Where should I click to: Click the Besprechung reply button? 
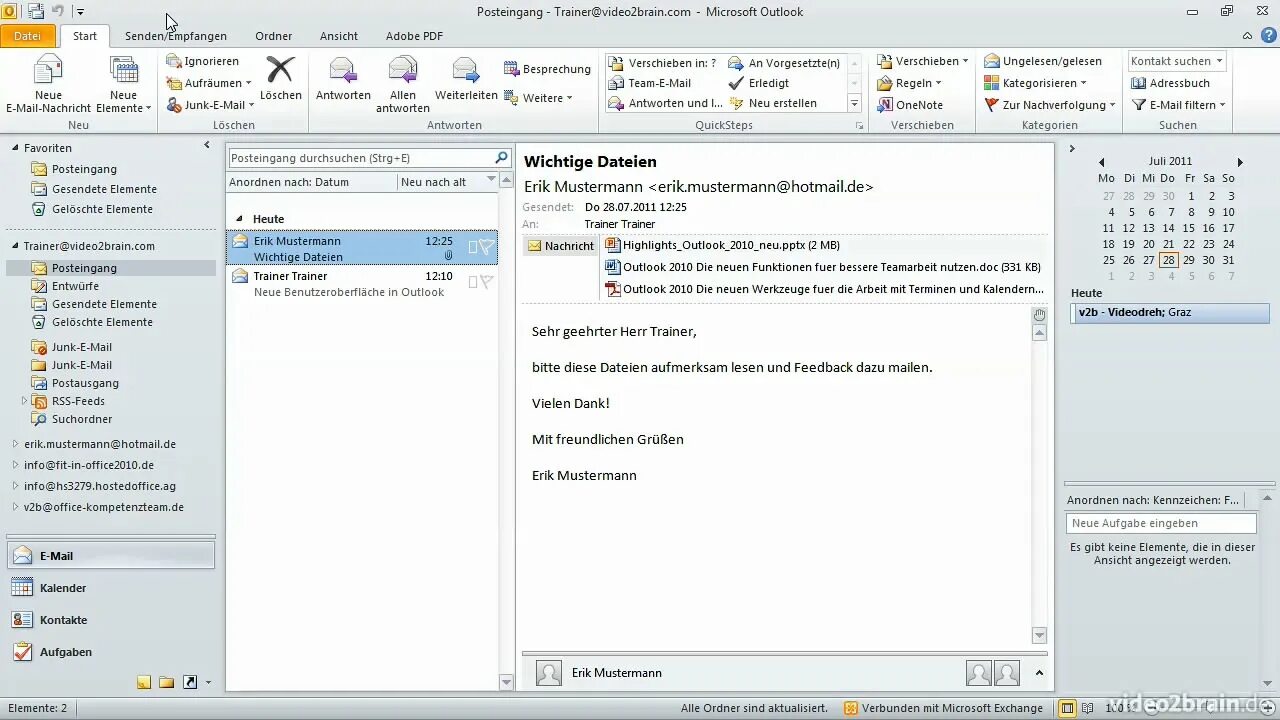click(x=548, y=69)
